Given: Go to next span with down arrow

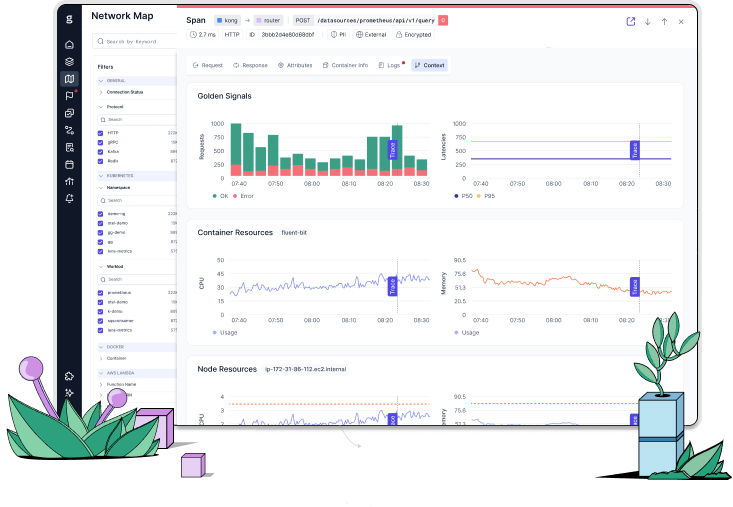Looking at the screenshot, I should pyautogui.click(x=647, y=21).
